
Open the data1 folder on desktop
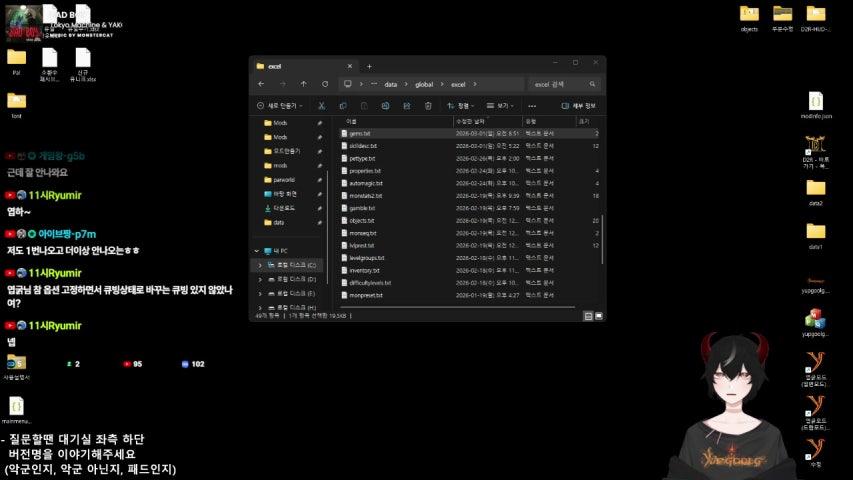(x=815, y=236)
